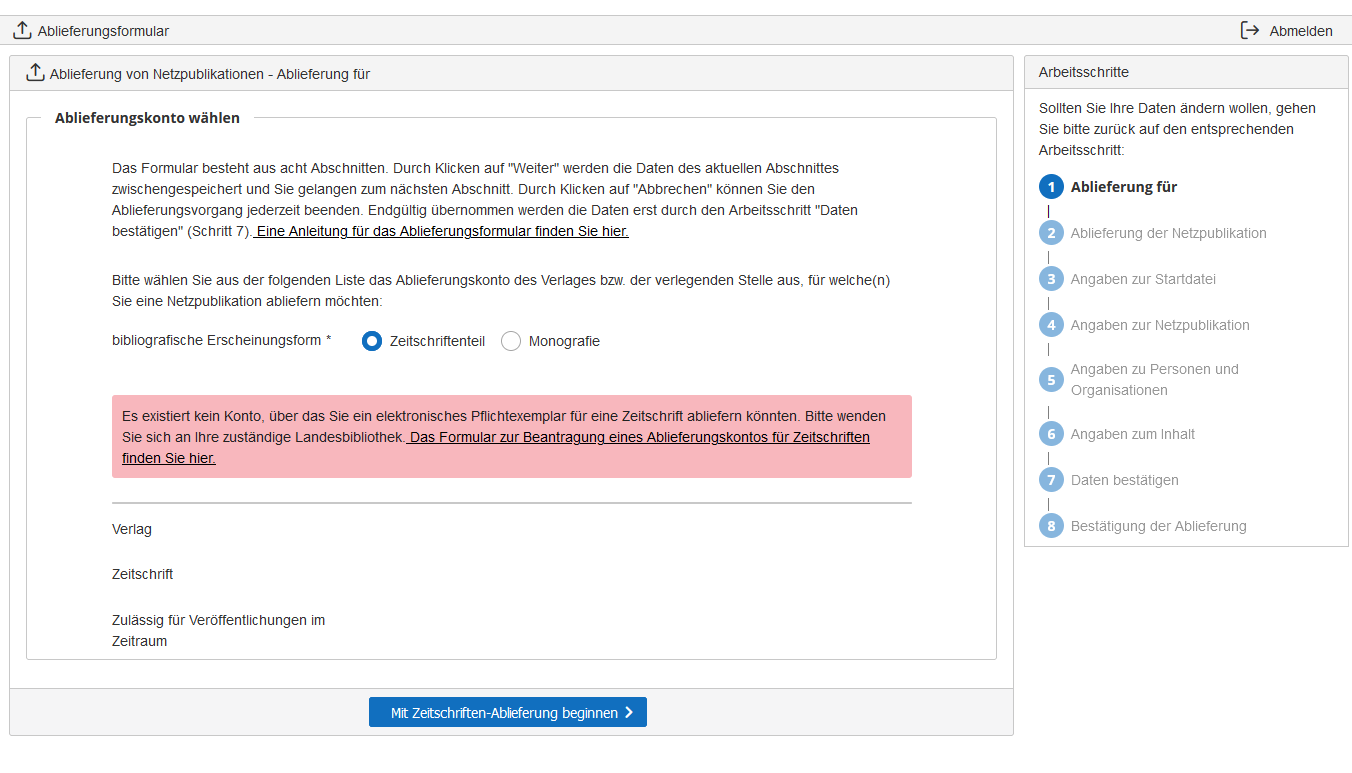Go to Angaben zu Personen und Organisationen

(x=1155, y=380)
